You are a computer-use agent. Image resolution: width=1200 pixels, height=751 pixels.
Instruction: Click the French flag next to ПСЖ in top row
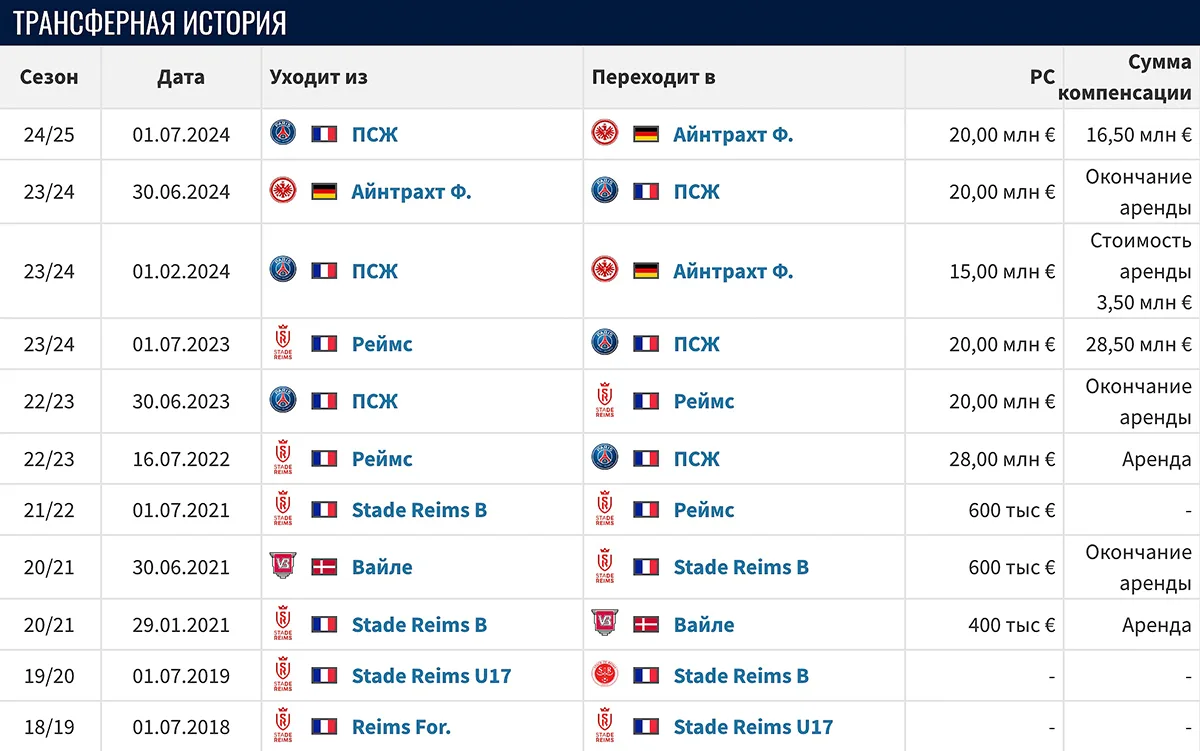point(323,134)
